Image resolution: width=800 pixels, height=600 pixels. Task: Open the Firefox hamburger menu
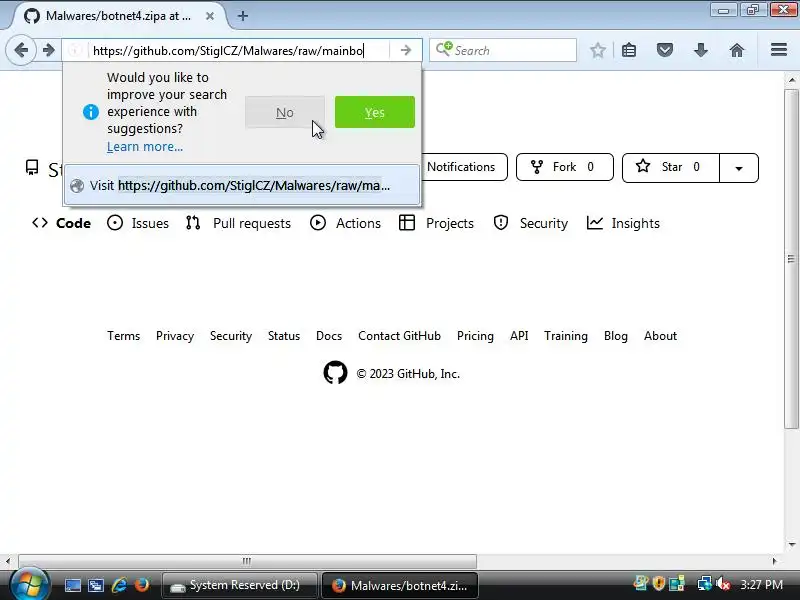coord(778,49)
